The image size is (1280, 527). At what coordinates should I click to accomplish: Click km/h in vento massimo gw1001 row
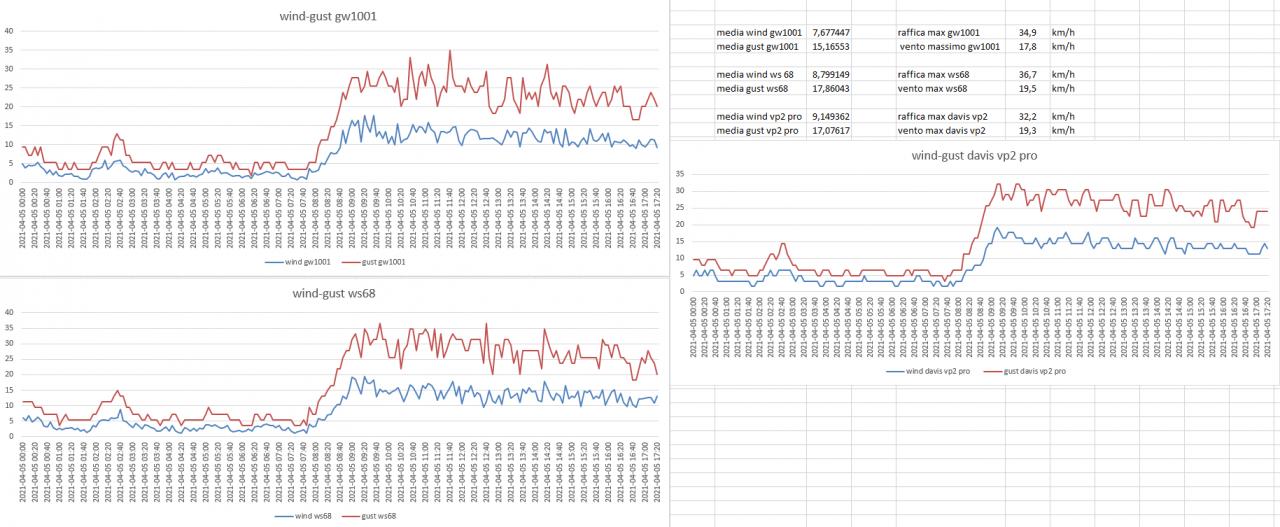(1063, 46)
